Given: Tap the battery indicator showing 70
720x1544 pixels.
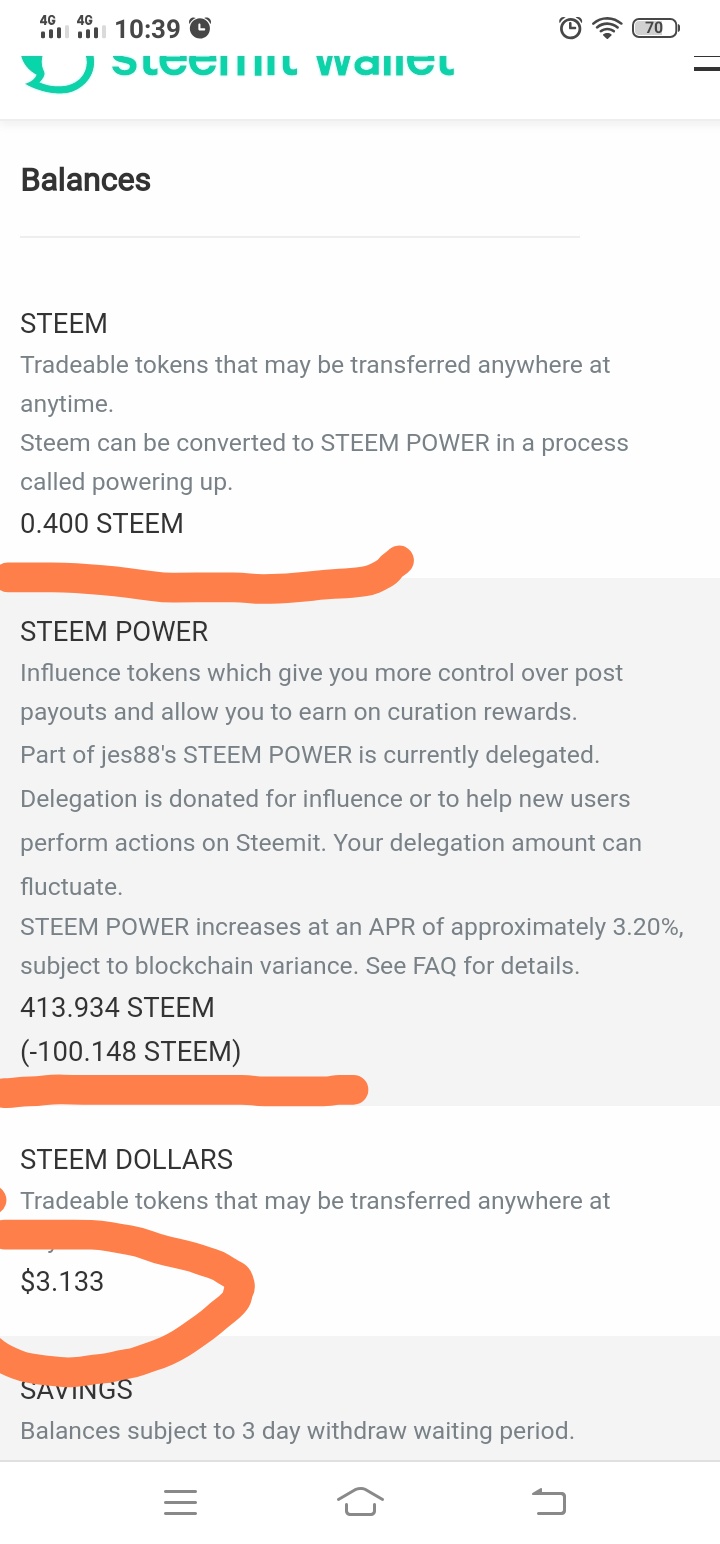Looking at the screenshot, I should (x=656, y=28).
